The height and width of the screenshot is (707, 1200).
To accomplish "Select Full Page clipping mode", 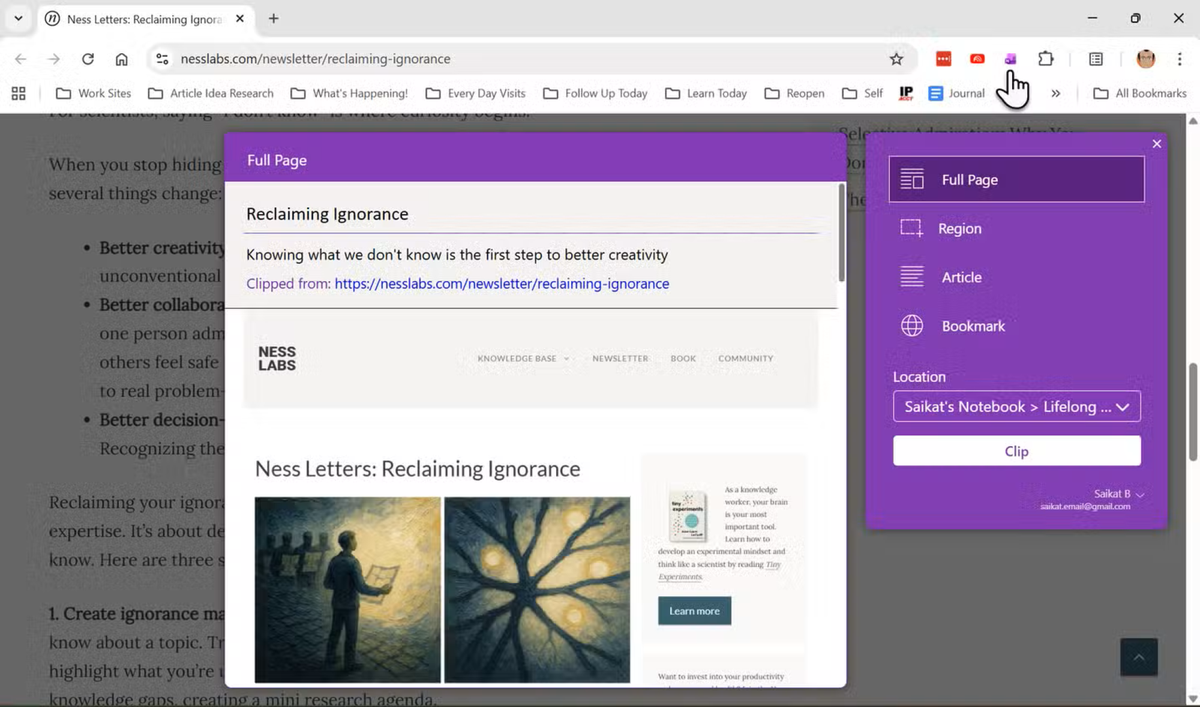I will pyautogui.click(x=1016, y=180).
